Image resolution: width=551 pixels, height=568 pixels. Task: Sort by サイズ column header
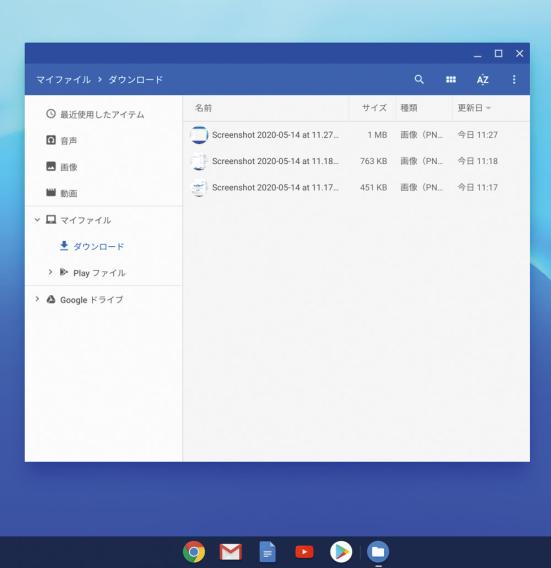click(374, 108)
